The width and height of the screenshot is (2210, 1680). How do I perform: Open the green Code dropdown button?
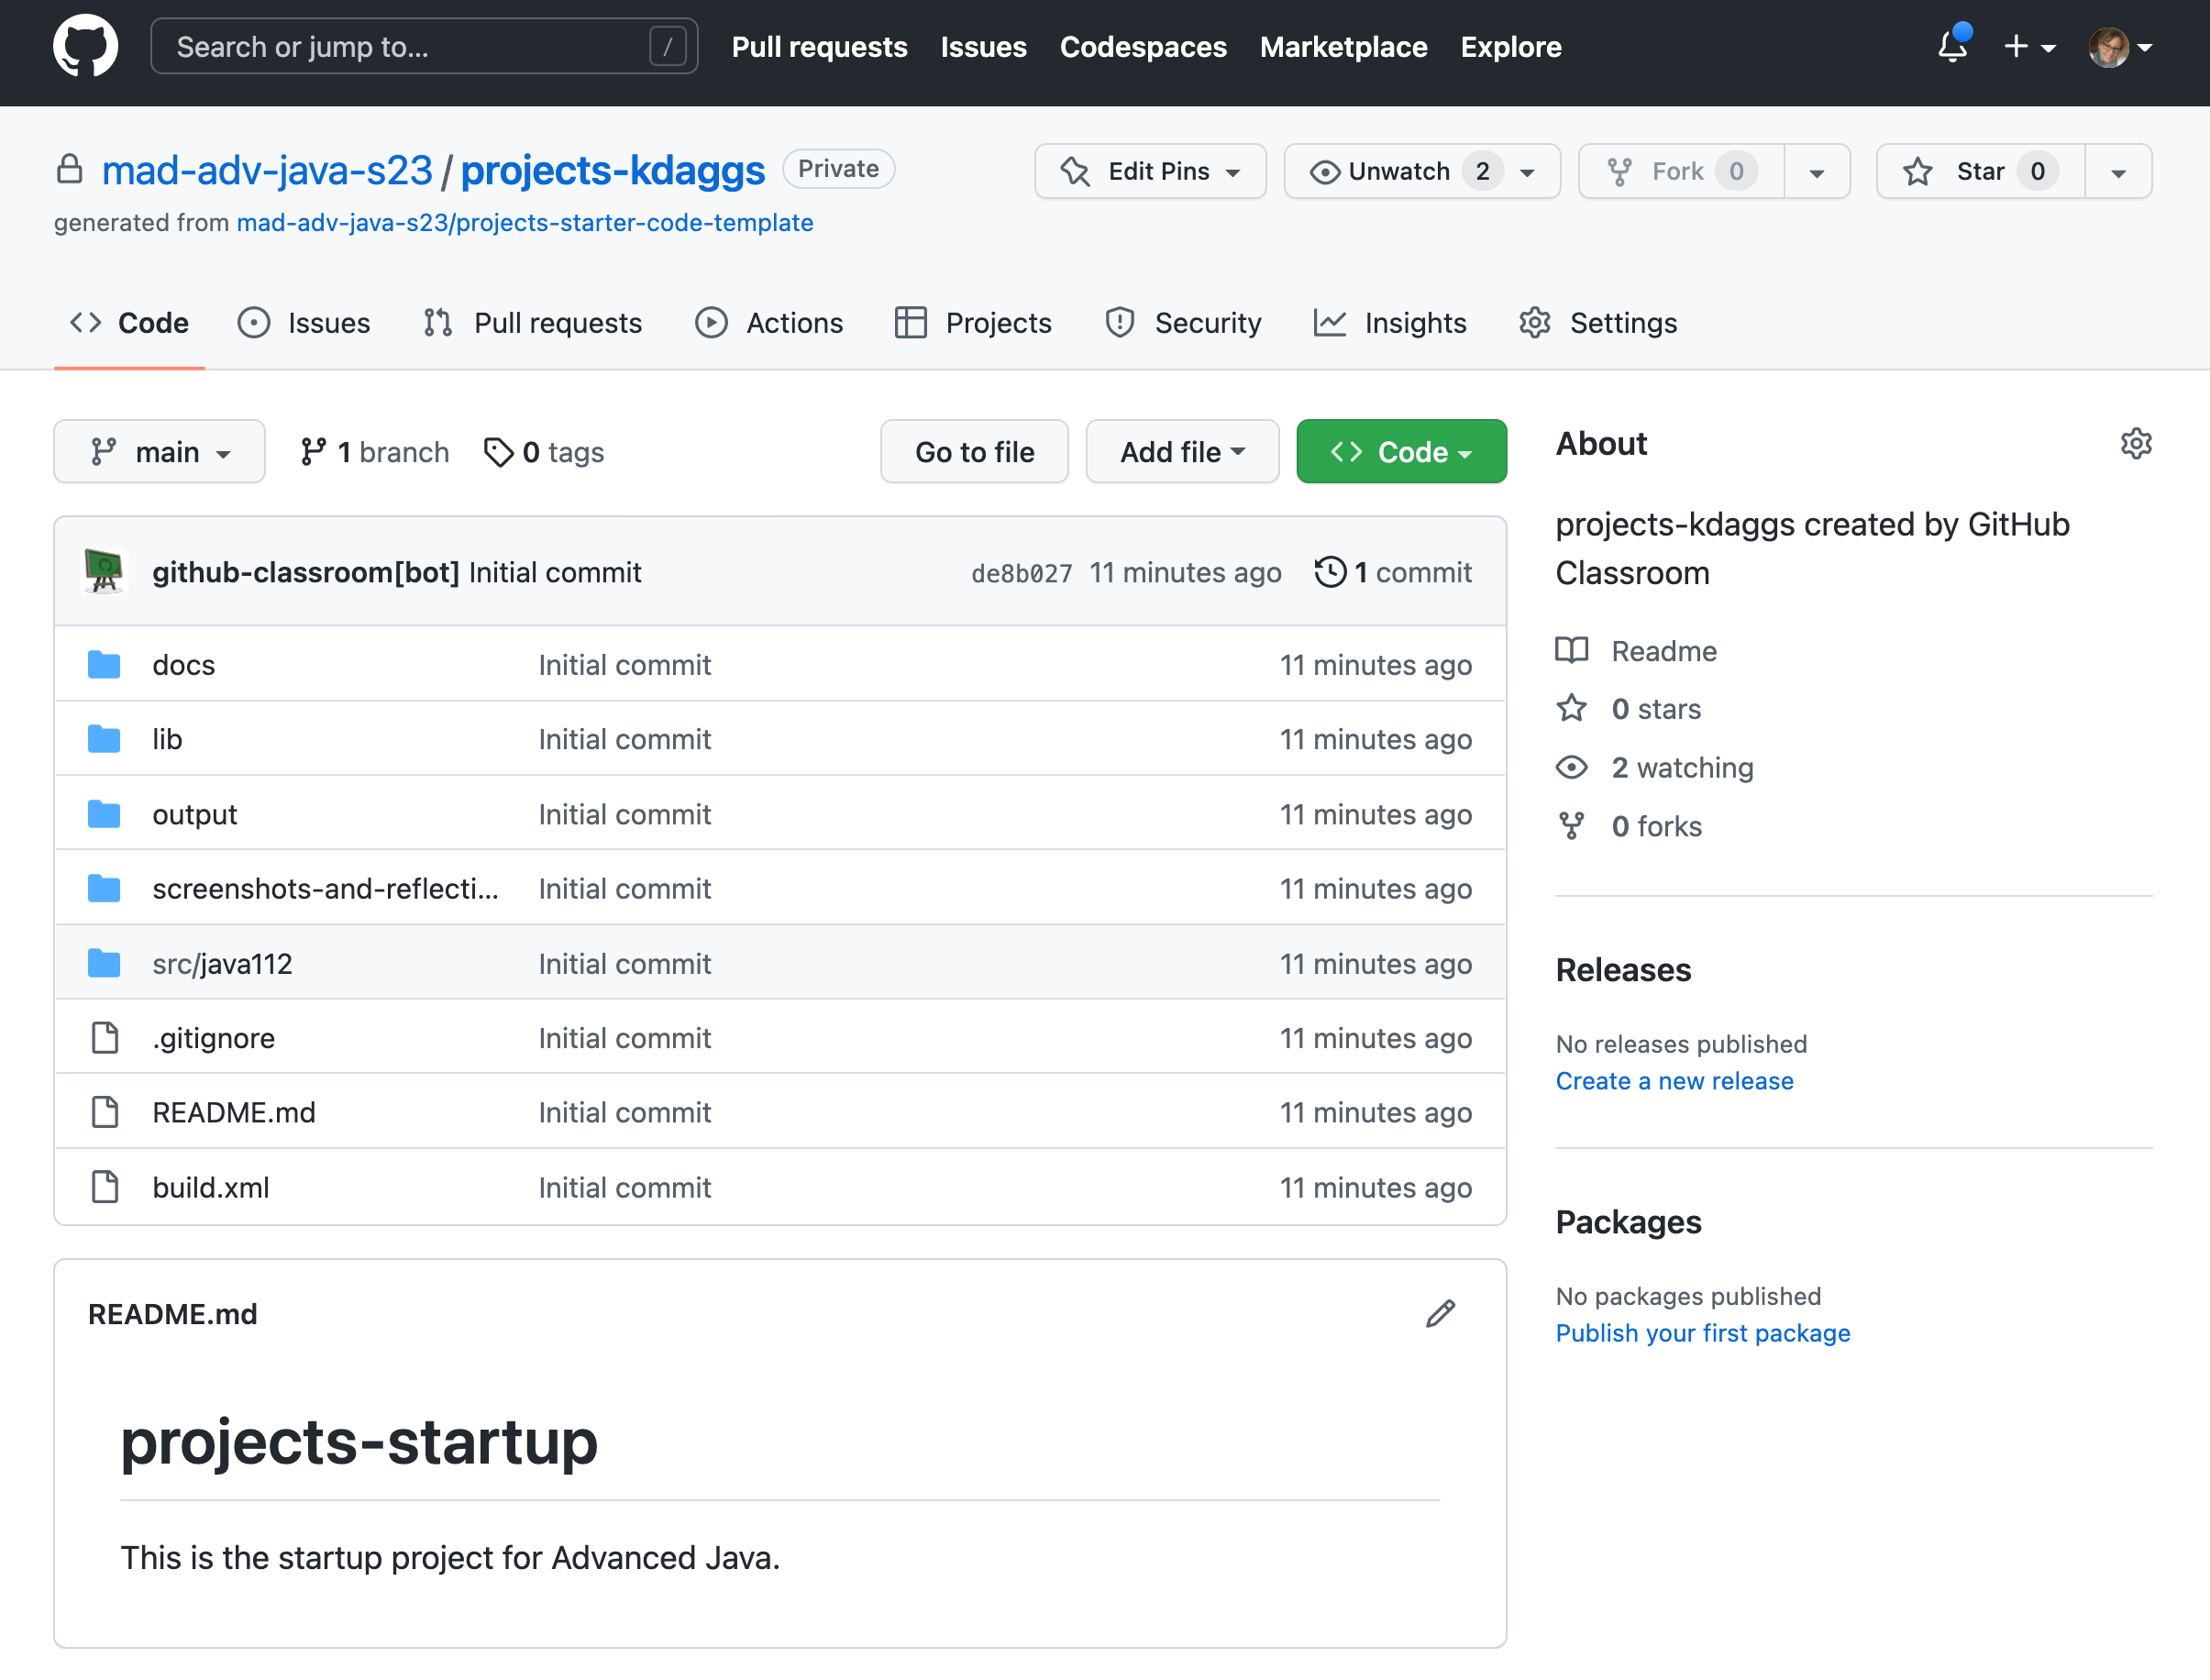click(1401, 452)
